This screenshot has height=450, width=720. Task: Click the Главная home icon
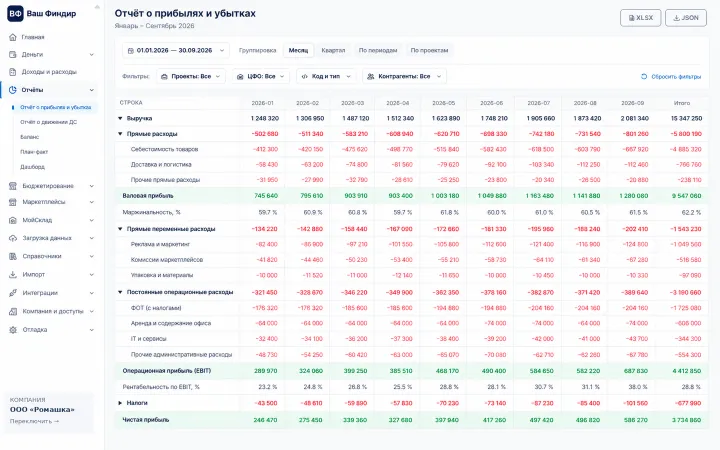pyautogui.click(x=13, y=37)
